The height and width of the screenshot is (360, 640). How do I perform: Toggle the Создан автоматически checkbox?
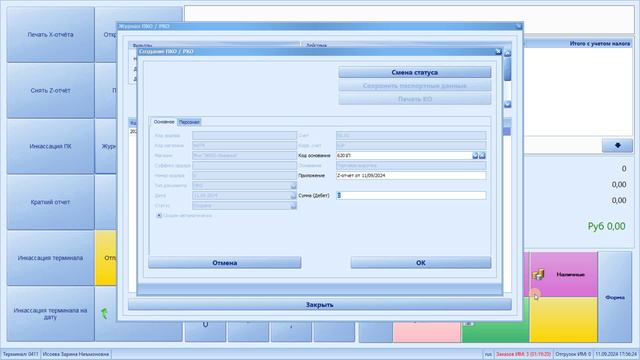coord(159,216)
